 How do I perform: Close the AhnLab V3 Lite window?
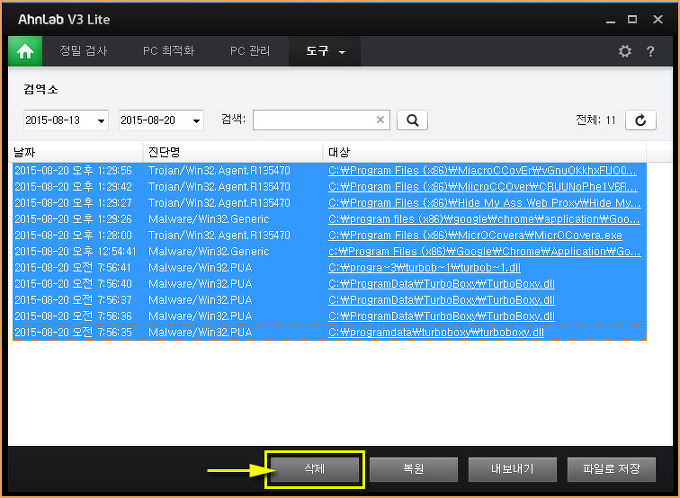click(x=658, y=20)
